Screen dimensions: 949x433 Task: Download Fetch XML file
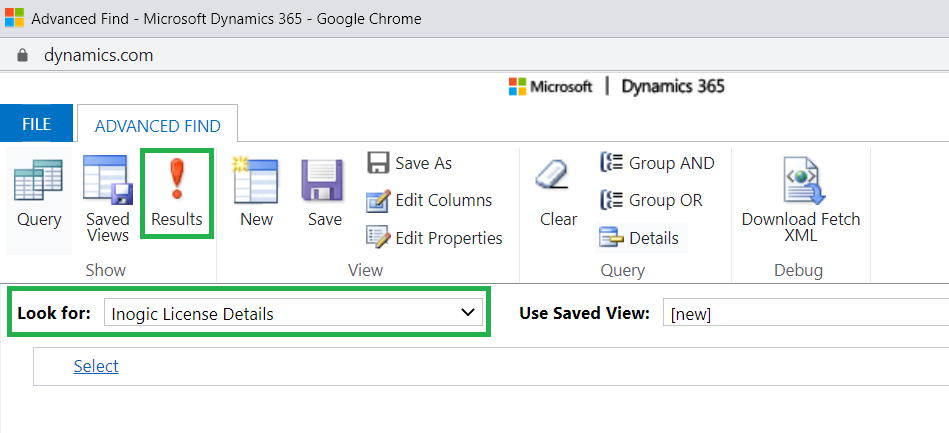point(801,200)
